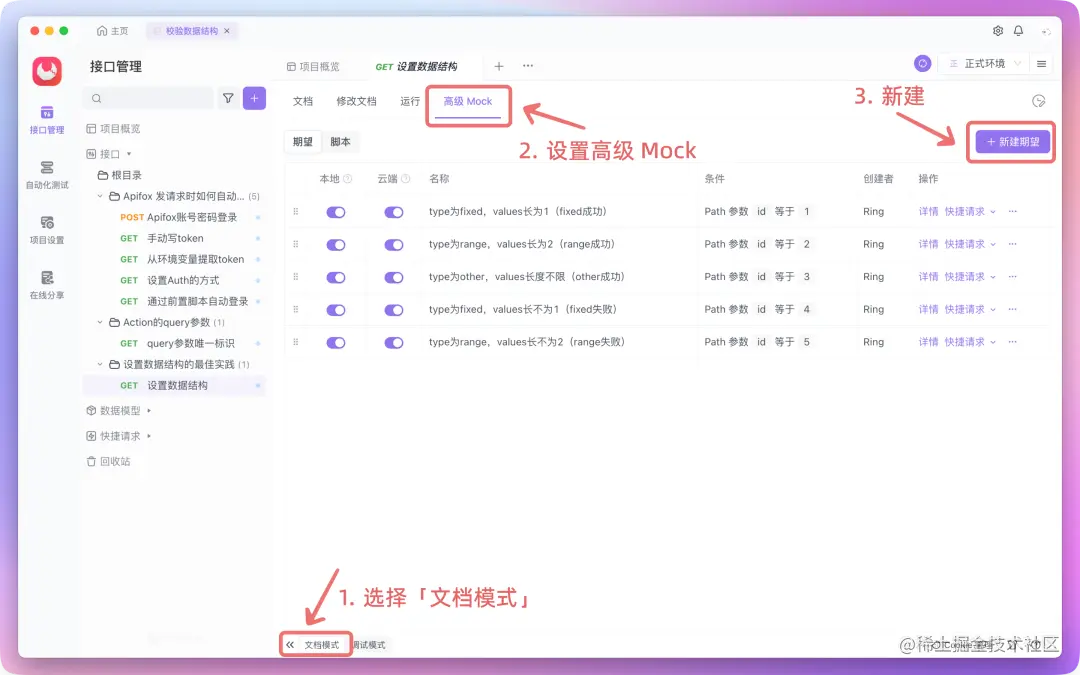Collapse the 根目录 folder
Viewport: 1080px width, 675px height.
[127, 176]
